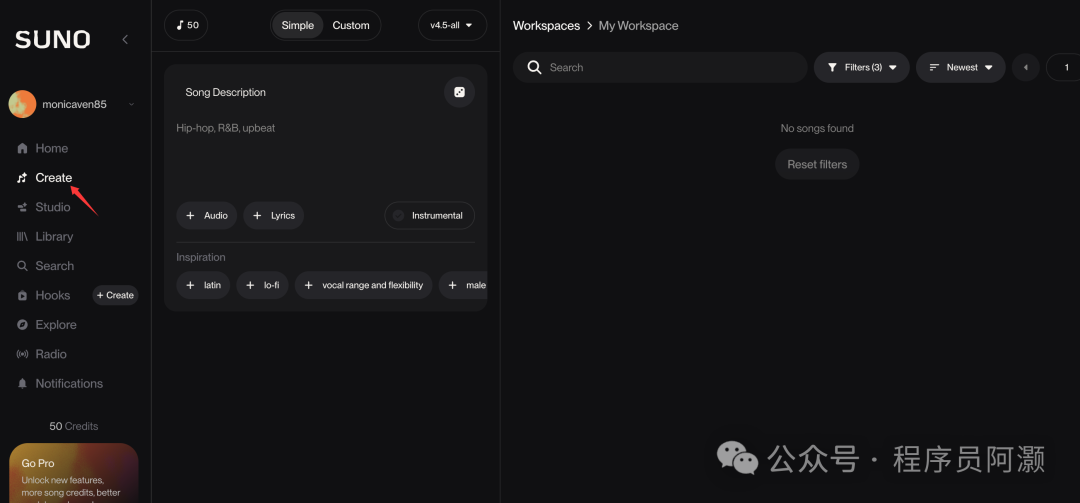Screen dimensions: 1080x503
Task: Click the Inspiration label
Action: (200, 257)
